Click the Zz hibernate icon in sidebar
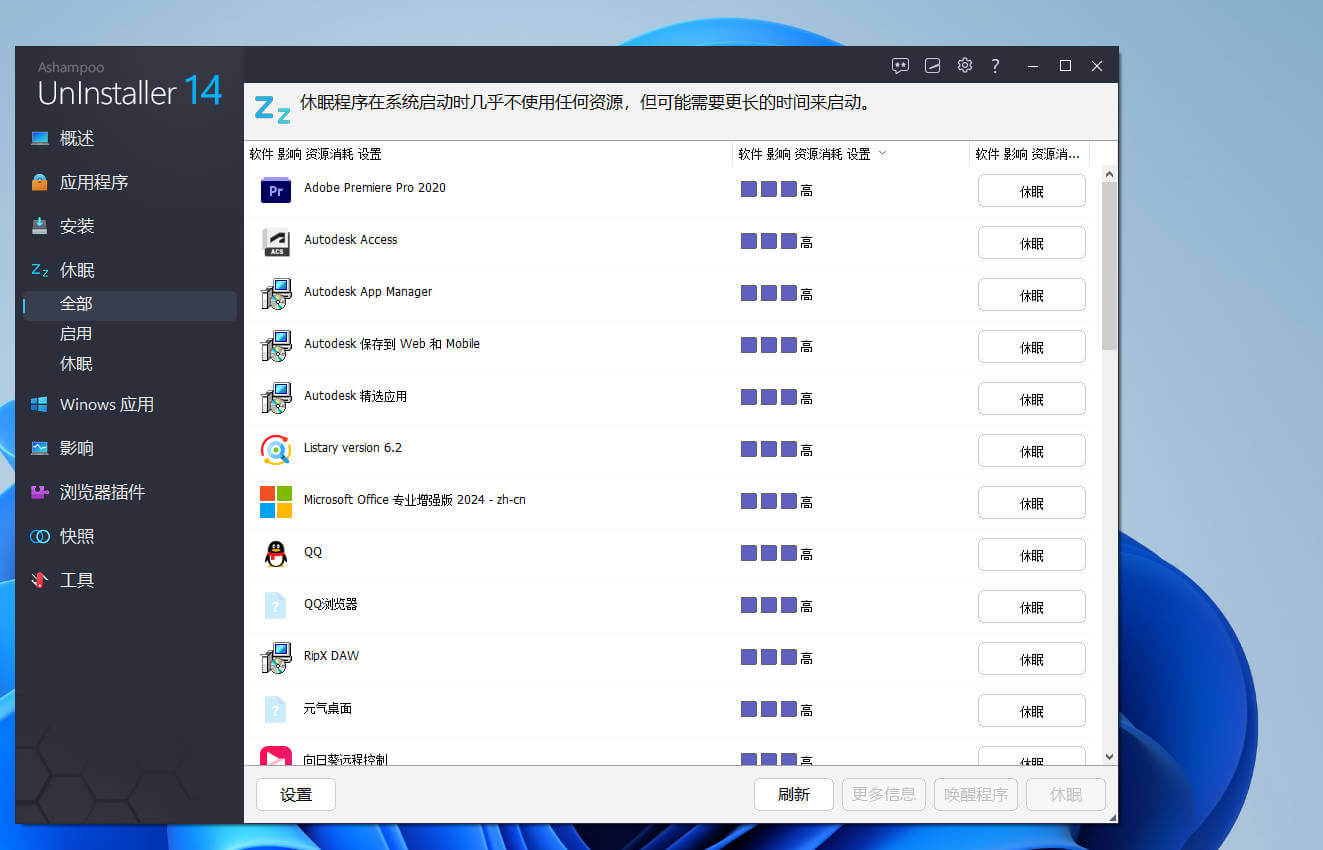 (x=38, y=269)
